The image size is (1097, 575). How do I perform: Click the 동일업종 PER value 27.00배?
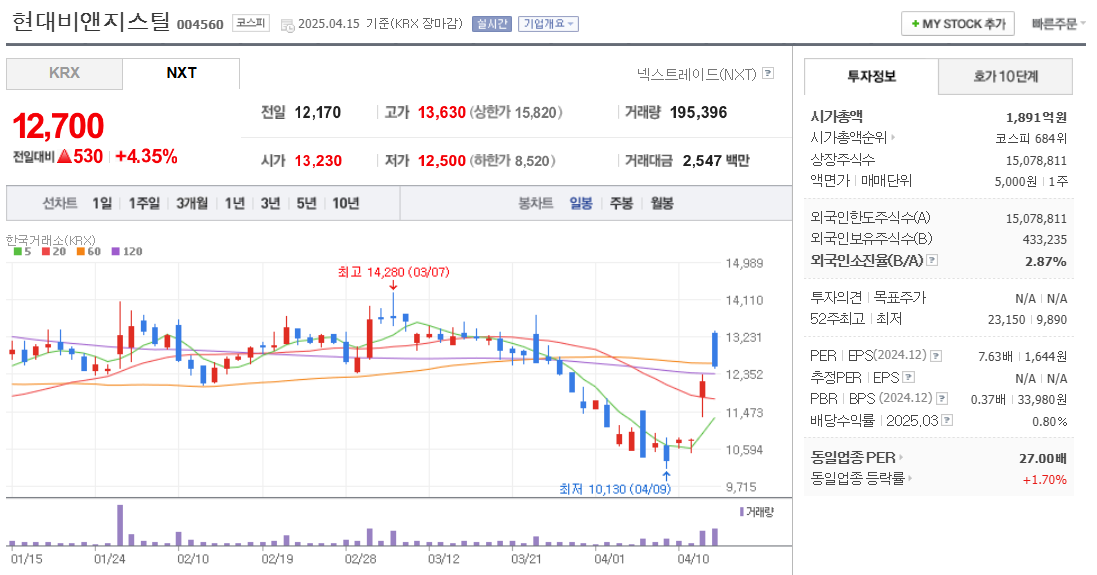tap(1042, 459)
